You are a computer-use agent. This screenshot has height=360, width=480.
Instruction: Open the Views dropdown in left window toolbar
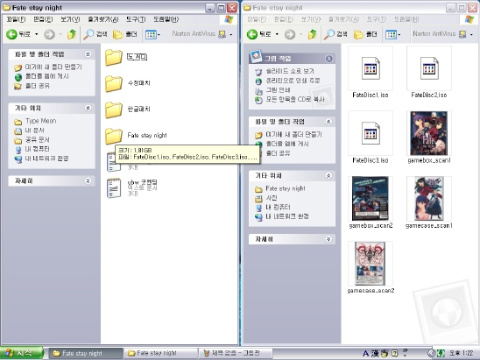153,34
